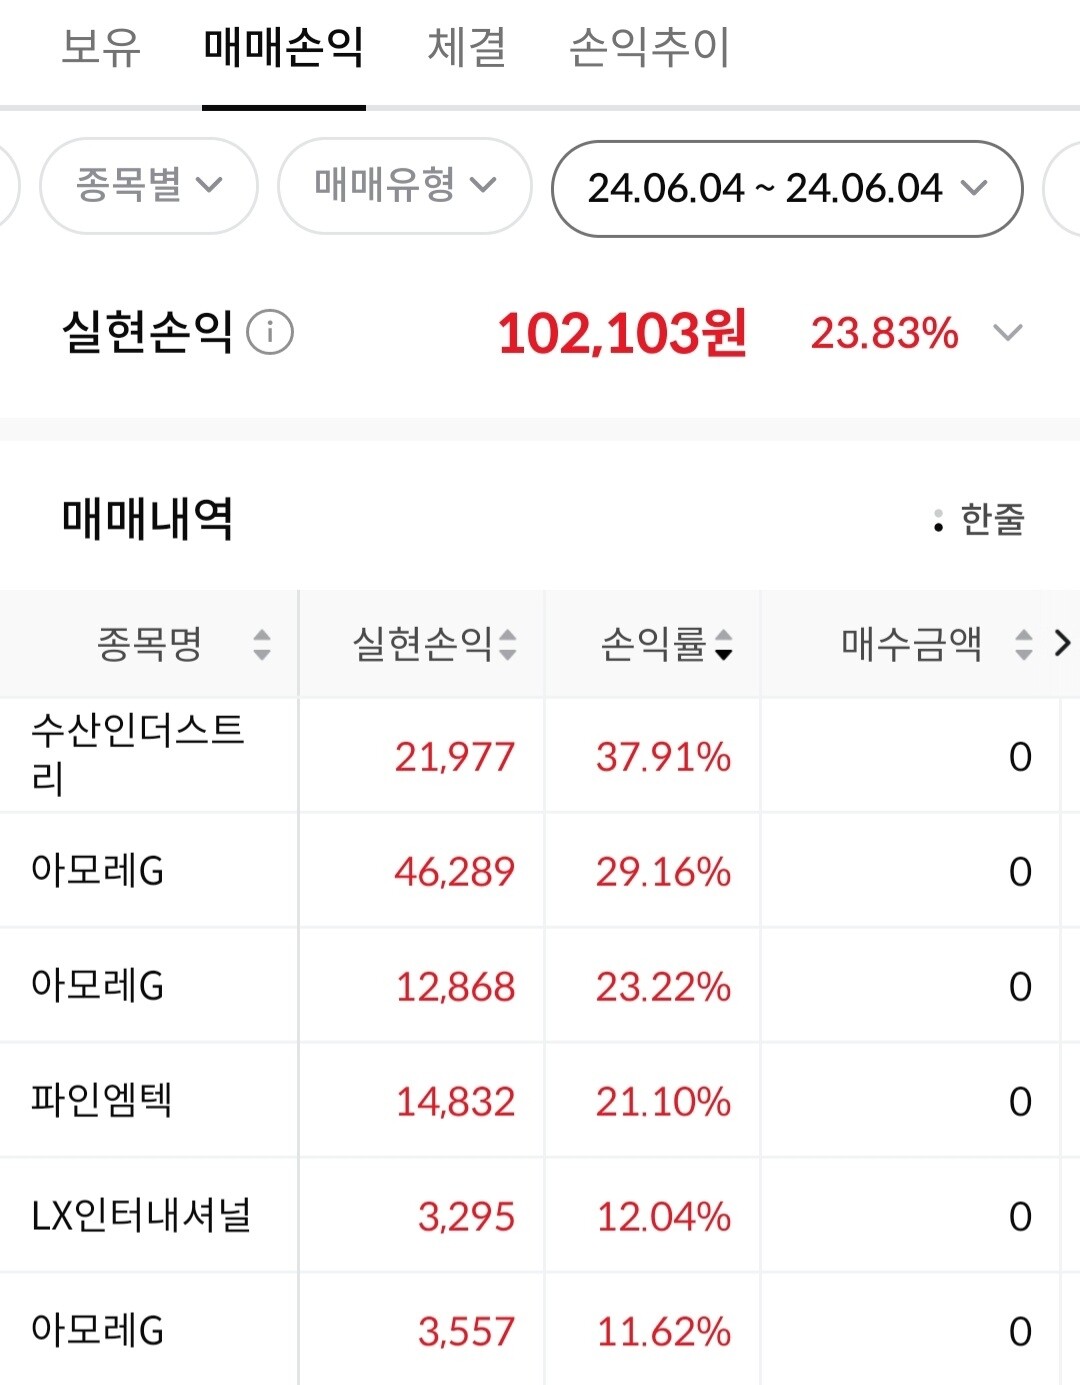Click the sort icon beside 실현손익 header
Screen dimensions: 1080x1385
pos(509,647)
